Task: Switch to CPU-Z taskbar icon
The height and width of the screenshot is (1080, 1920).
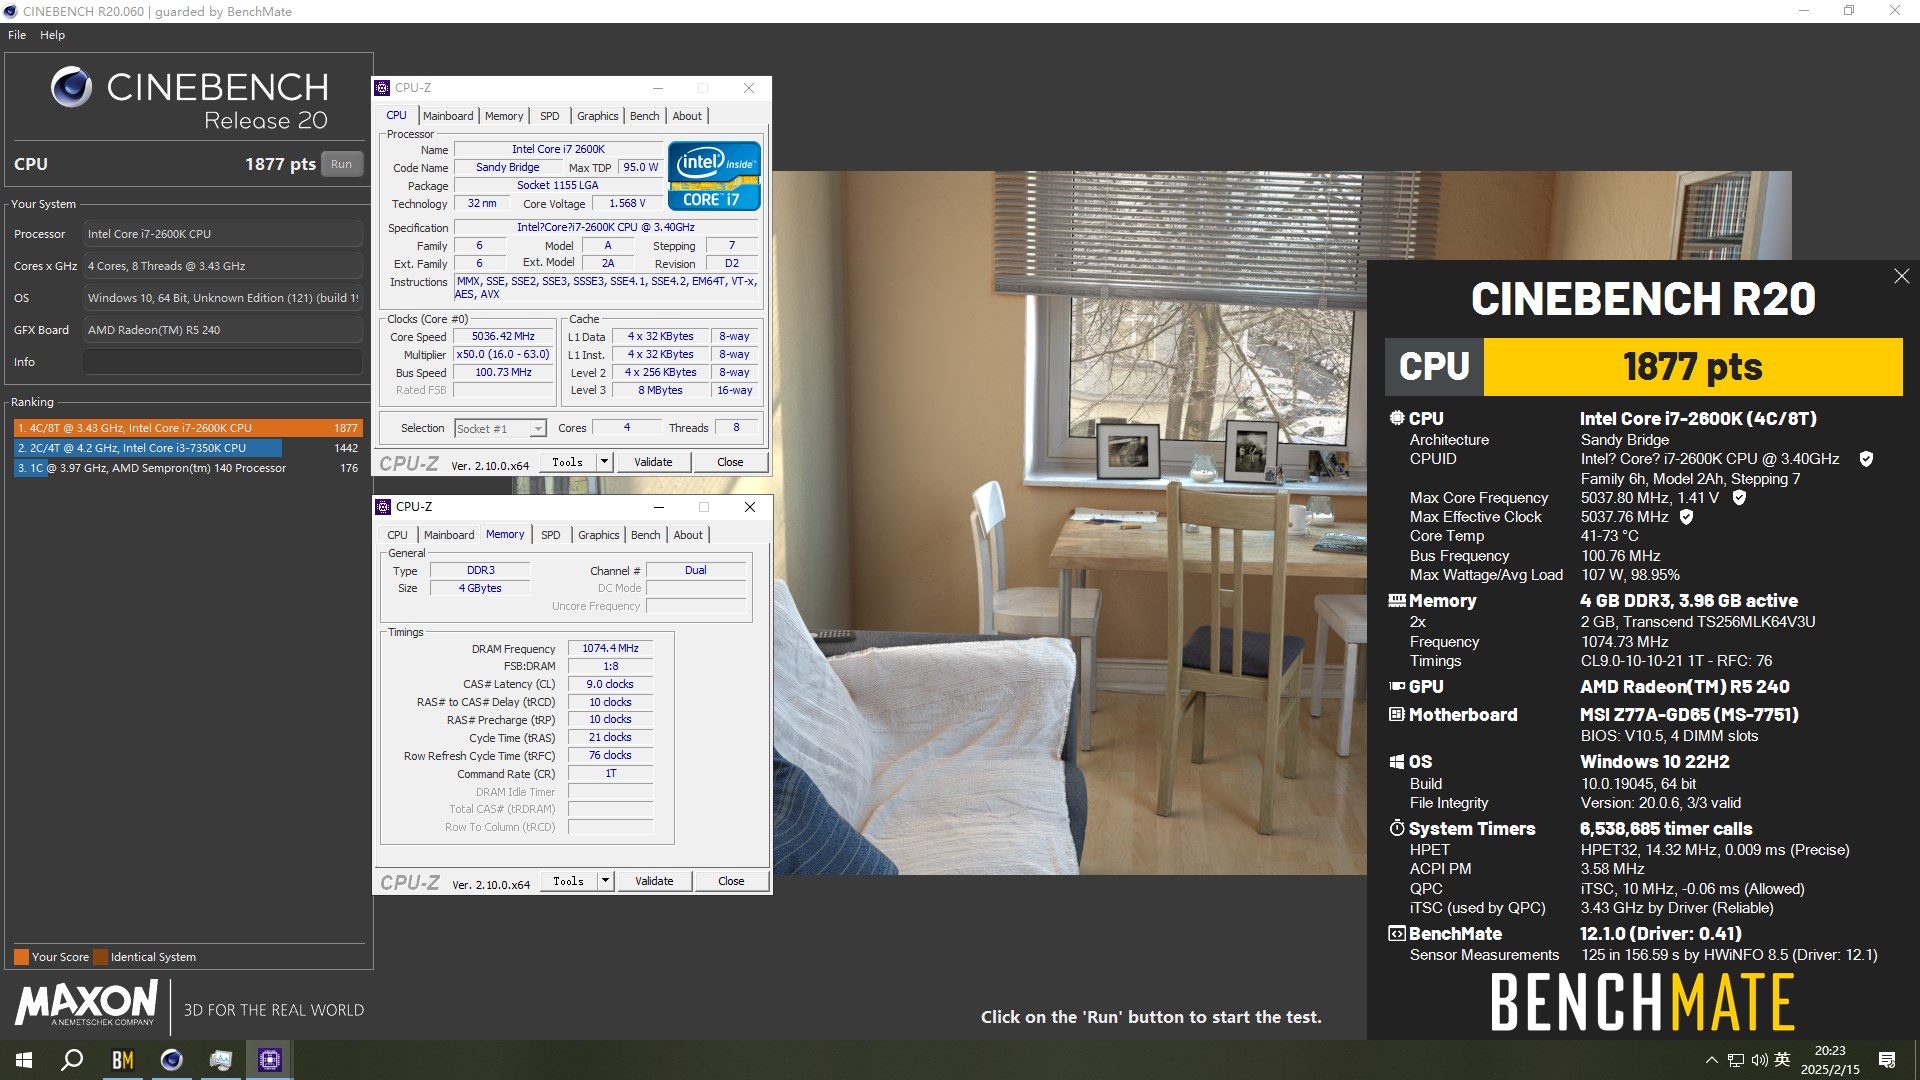Action: (269, 1060)
